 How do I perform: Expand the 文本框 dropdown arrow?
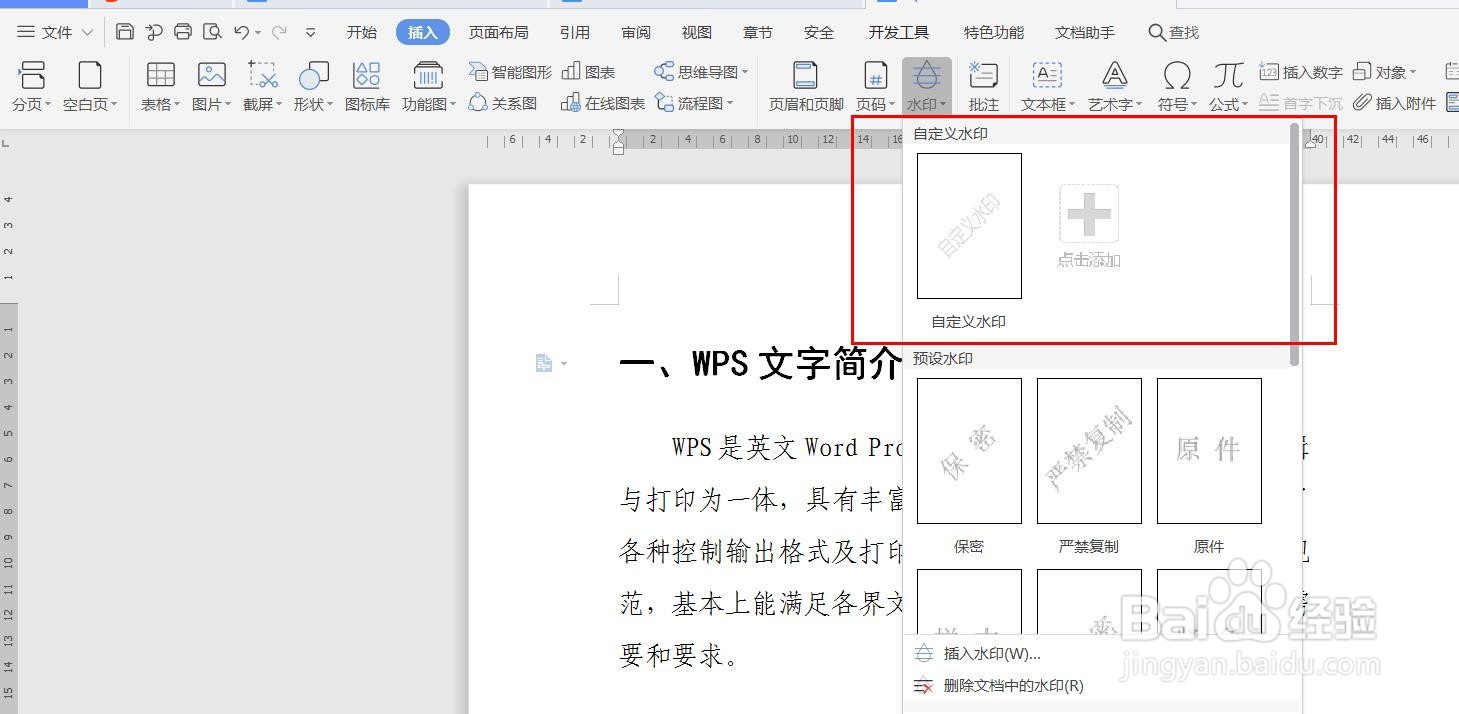pyautogui.click(x=1072, y=105)
